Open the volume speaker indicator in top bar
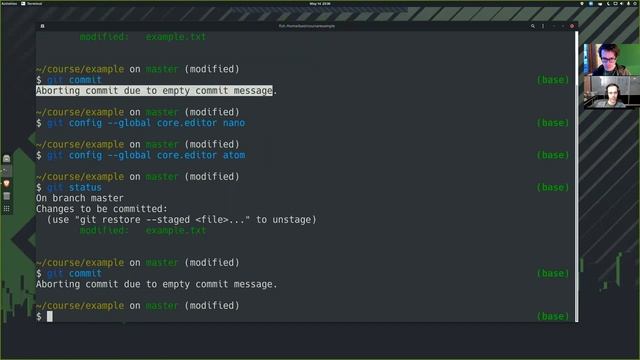640x360 pixels. tap(622, 3)
